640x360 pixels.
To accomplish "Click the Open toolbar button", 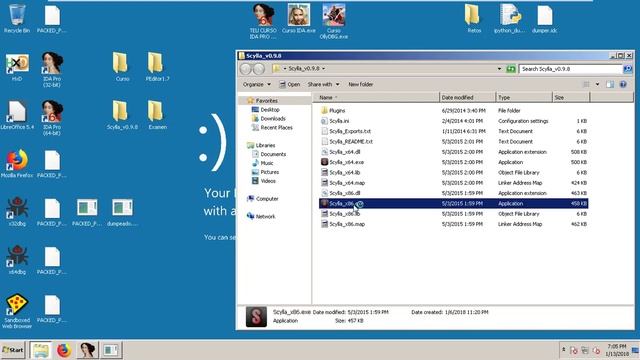I will click(x=290, y=84).
